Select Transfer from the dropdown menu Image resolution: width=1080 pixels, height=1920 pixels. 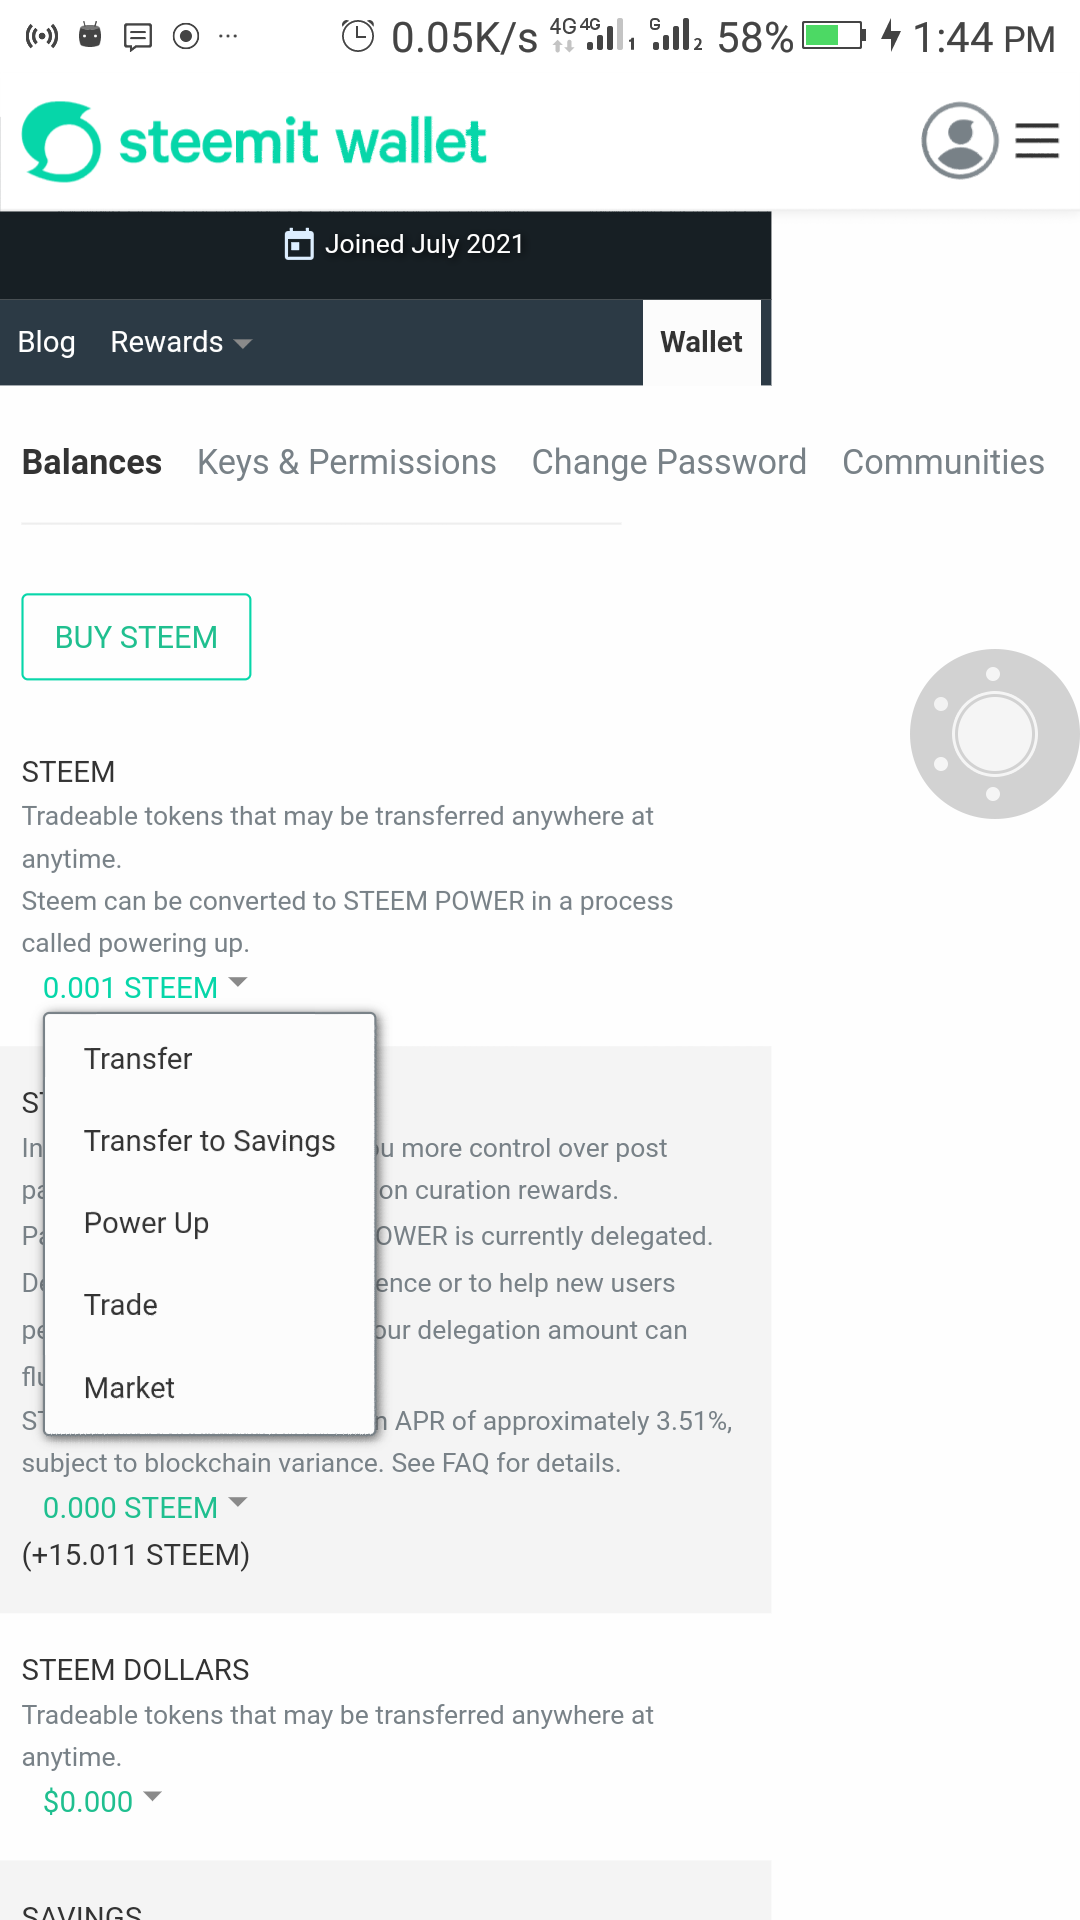pos(138,1059)
